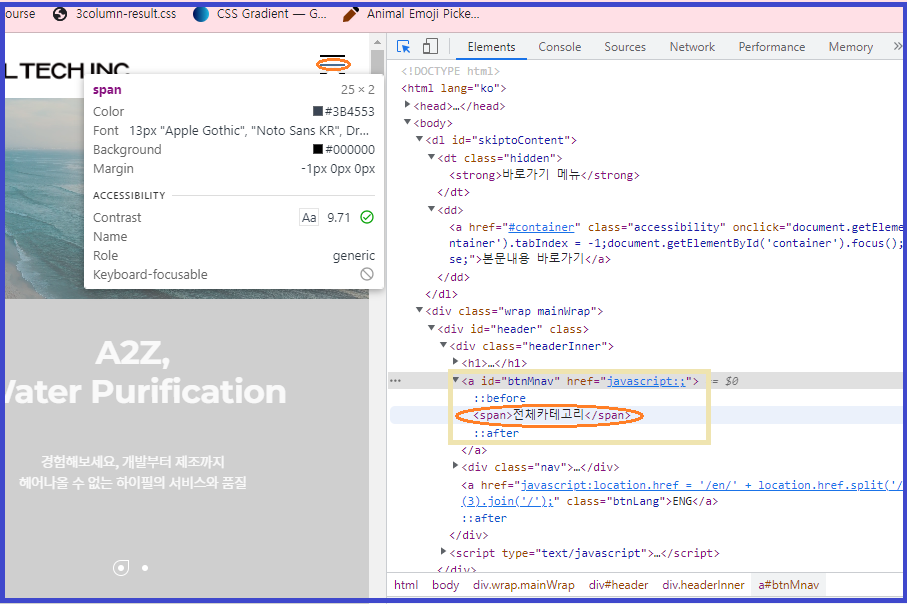Select div.wrap.mainWrap in the breadcrumb
The height and width of the screenshot is (604, 907).
click(x=523, y=585)
